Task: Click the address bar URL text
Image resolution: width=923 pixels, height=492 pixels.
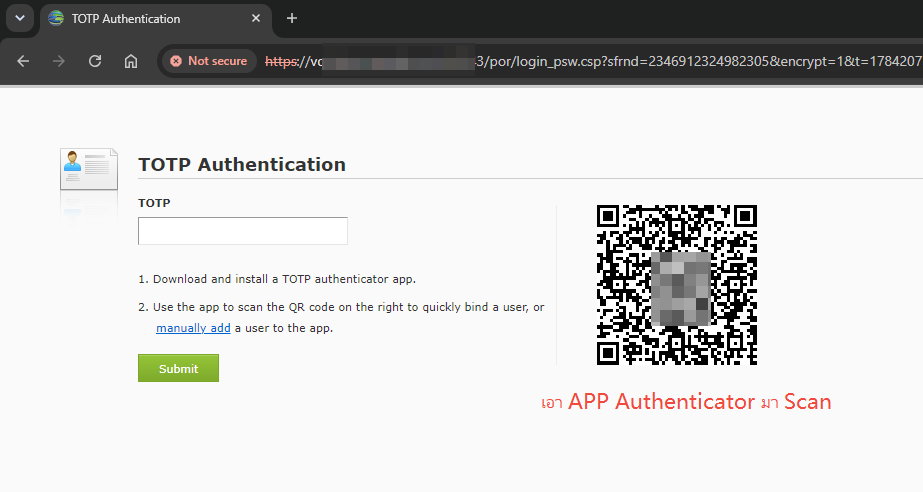Action: point(593,61)
